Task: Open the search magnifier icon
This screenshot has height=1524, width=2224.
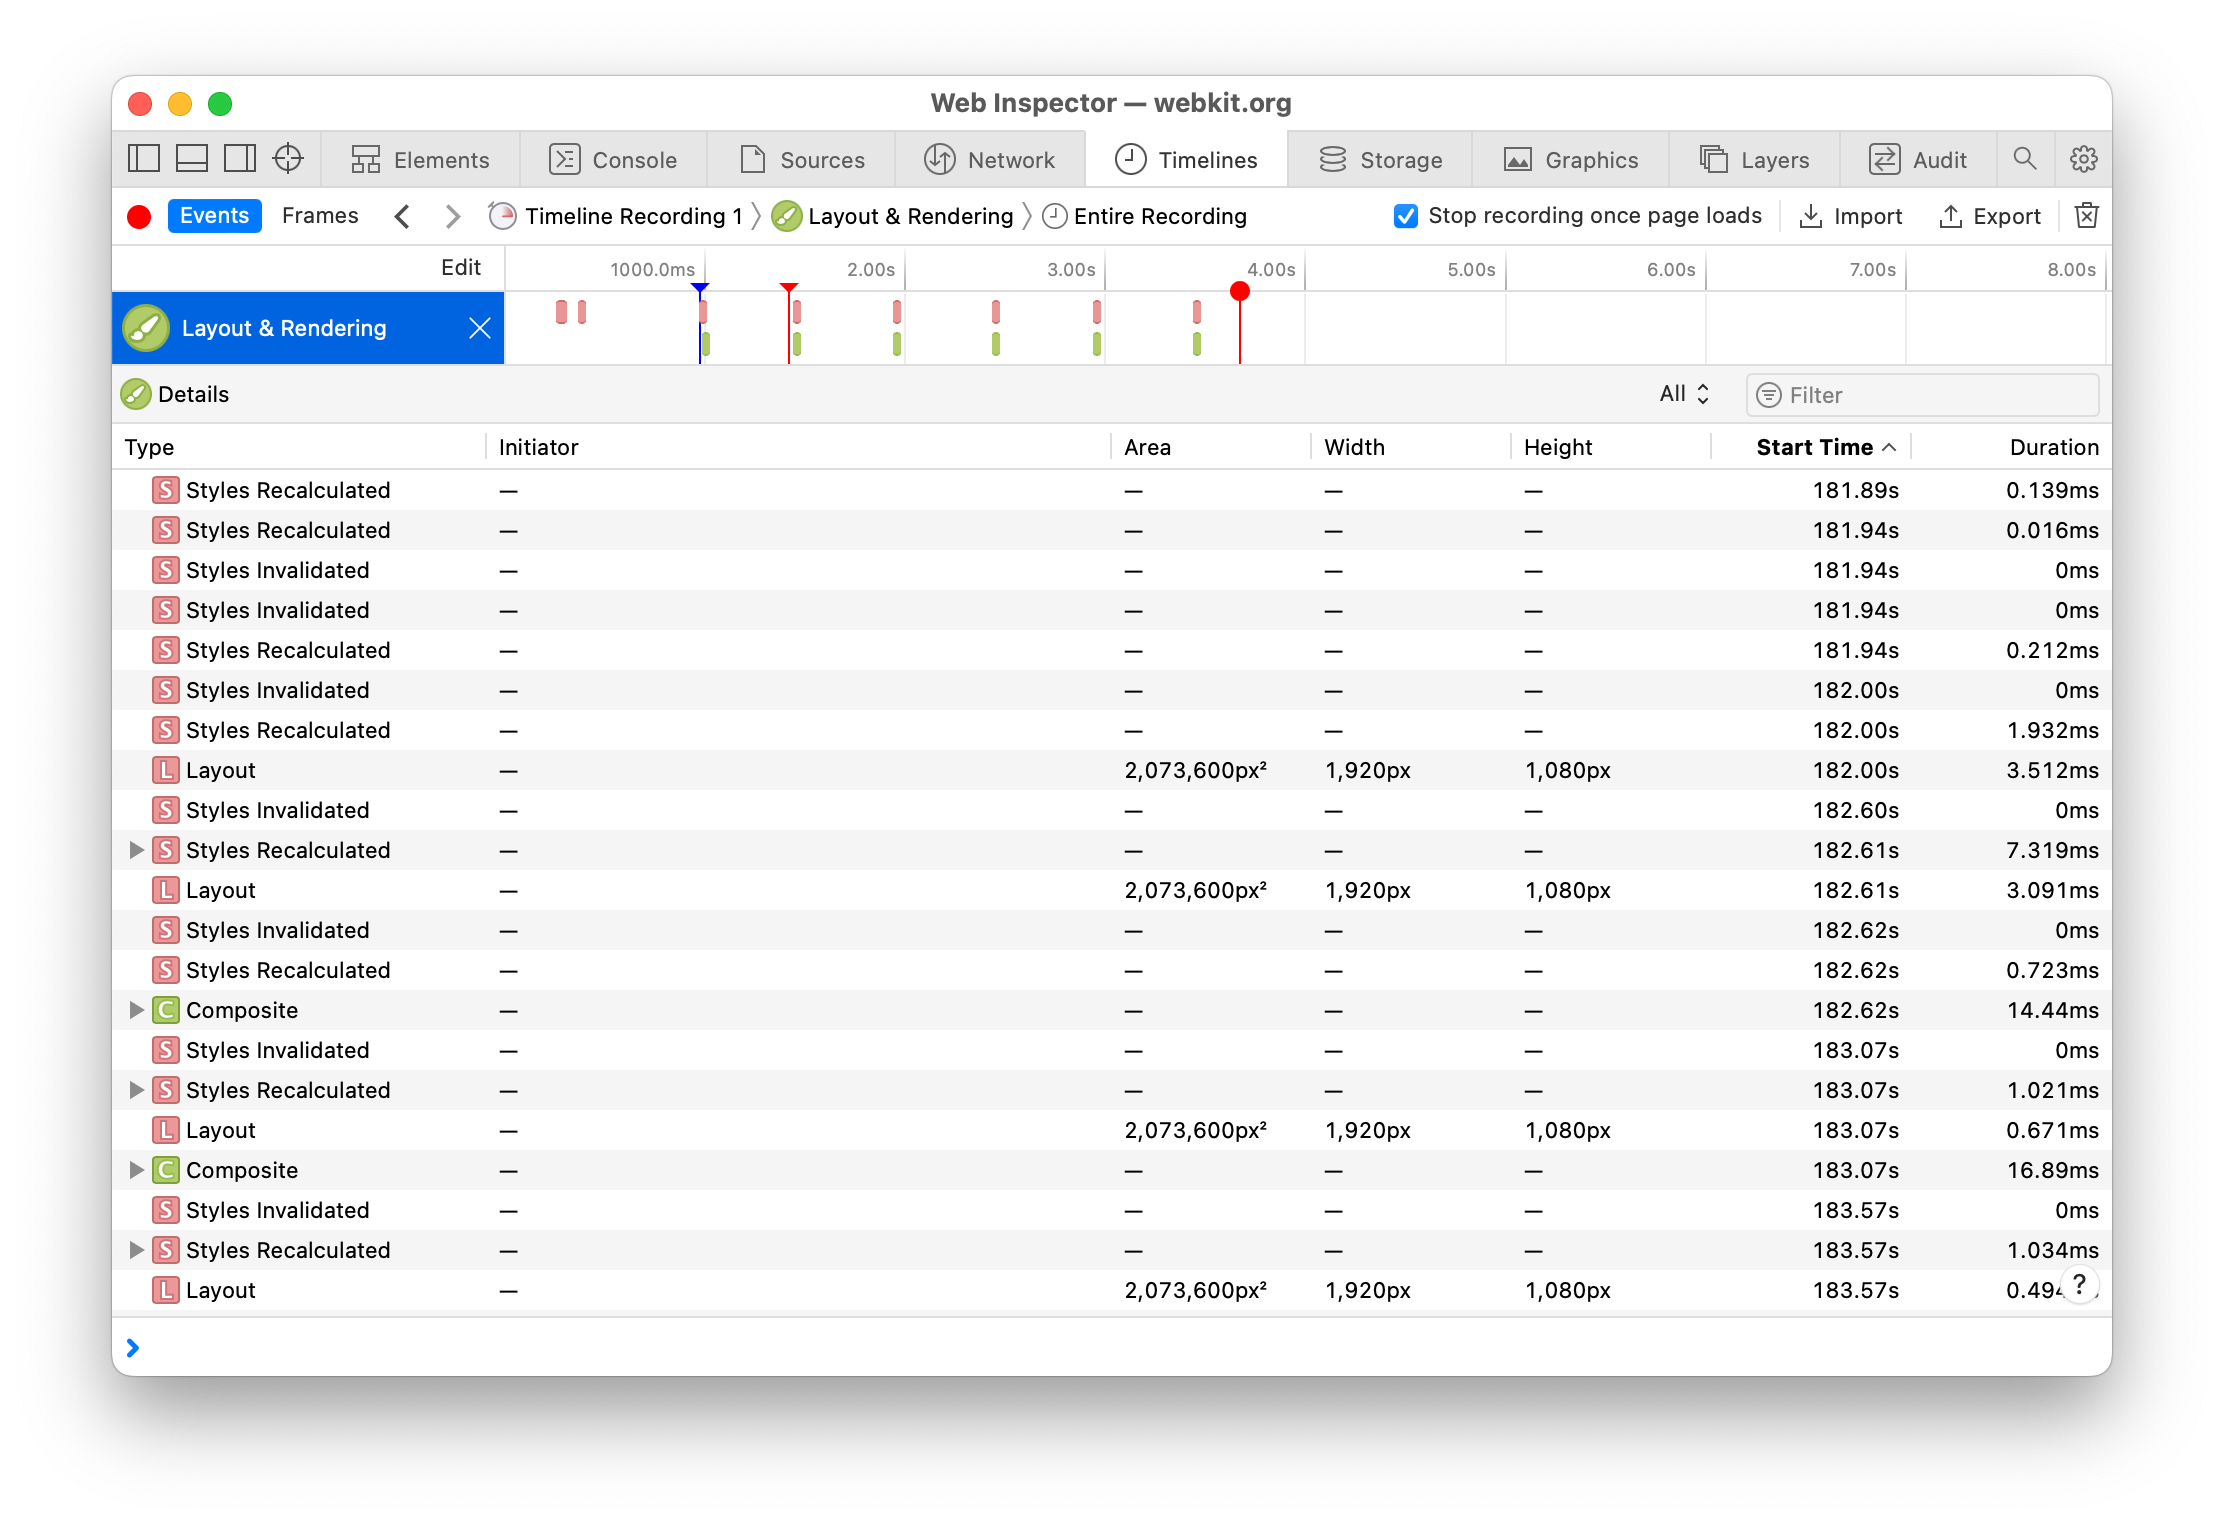Action: (x=2025, y=159)
